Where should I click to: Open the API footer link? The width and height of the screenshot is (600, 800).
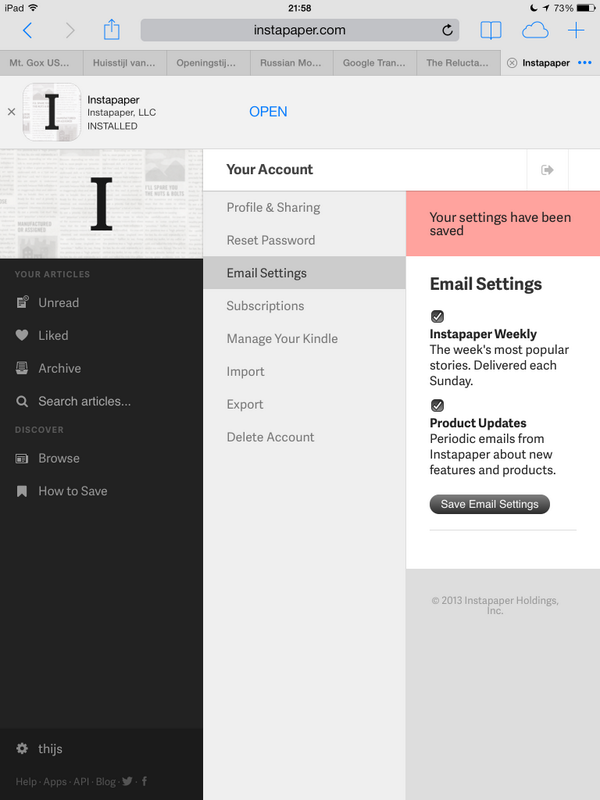click(x=81, y=782)
